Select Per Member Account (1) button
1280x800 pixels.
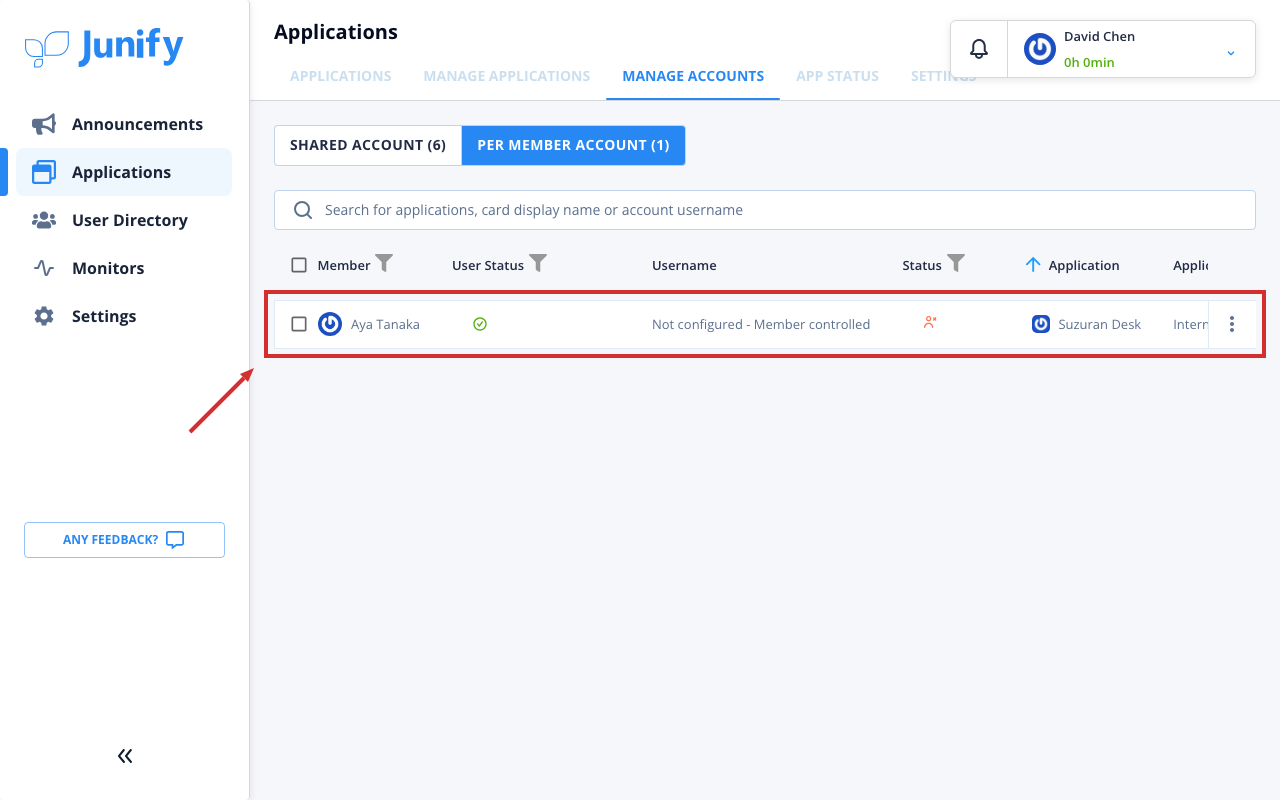(x=574, y=145)
